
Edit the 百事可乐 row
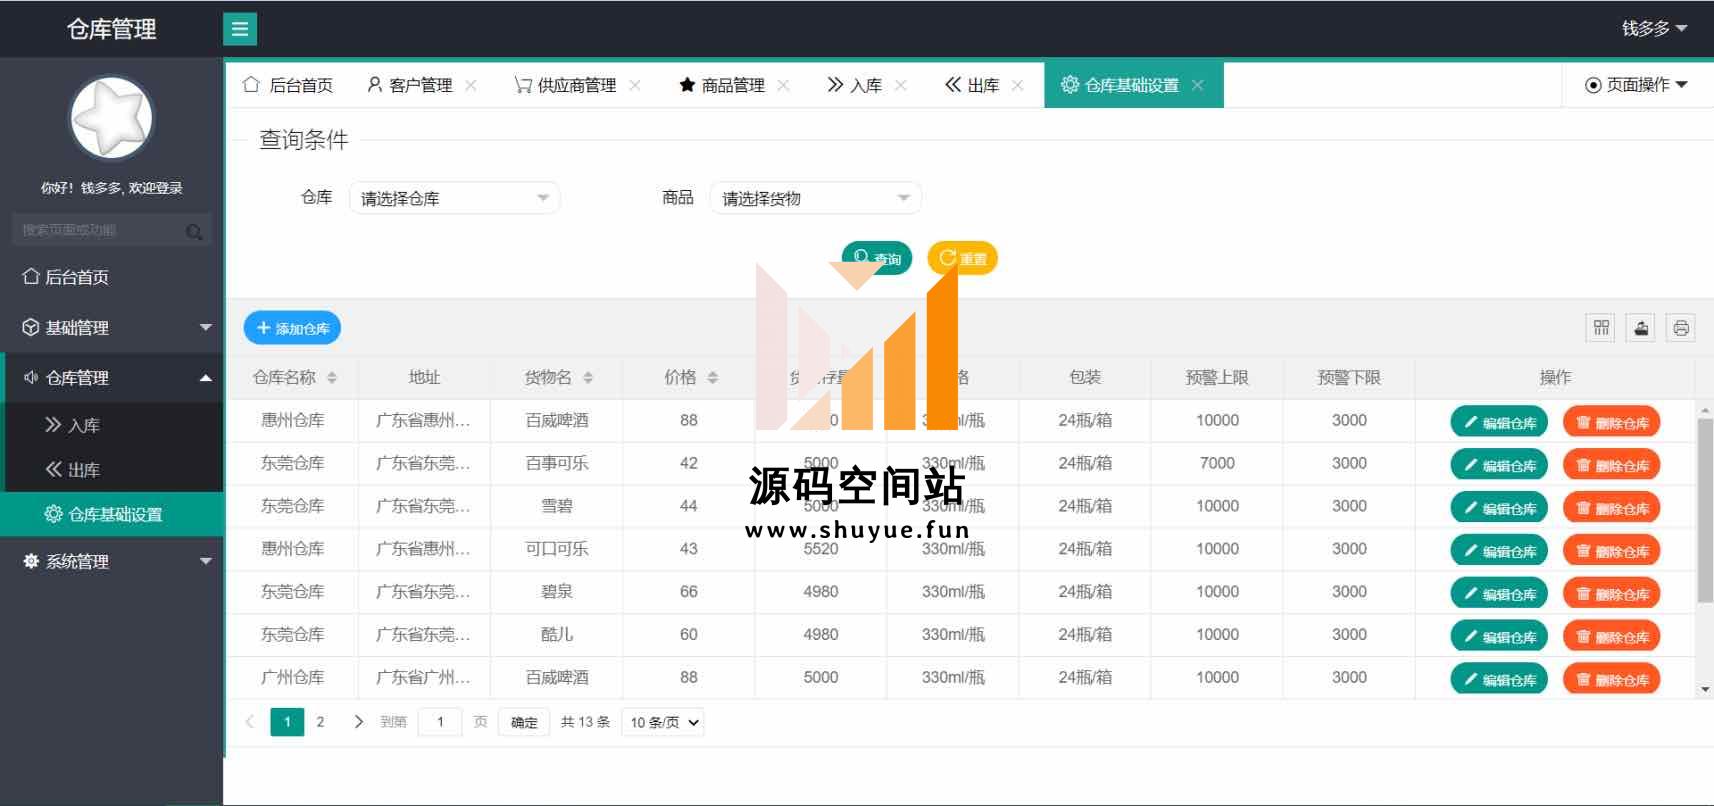click(x=1499, y=465)
